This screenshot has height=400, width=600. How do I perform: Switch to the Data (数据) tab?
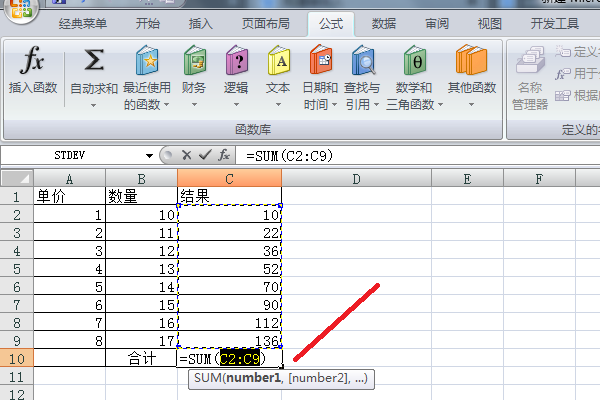[383, 23]
